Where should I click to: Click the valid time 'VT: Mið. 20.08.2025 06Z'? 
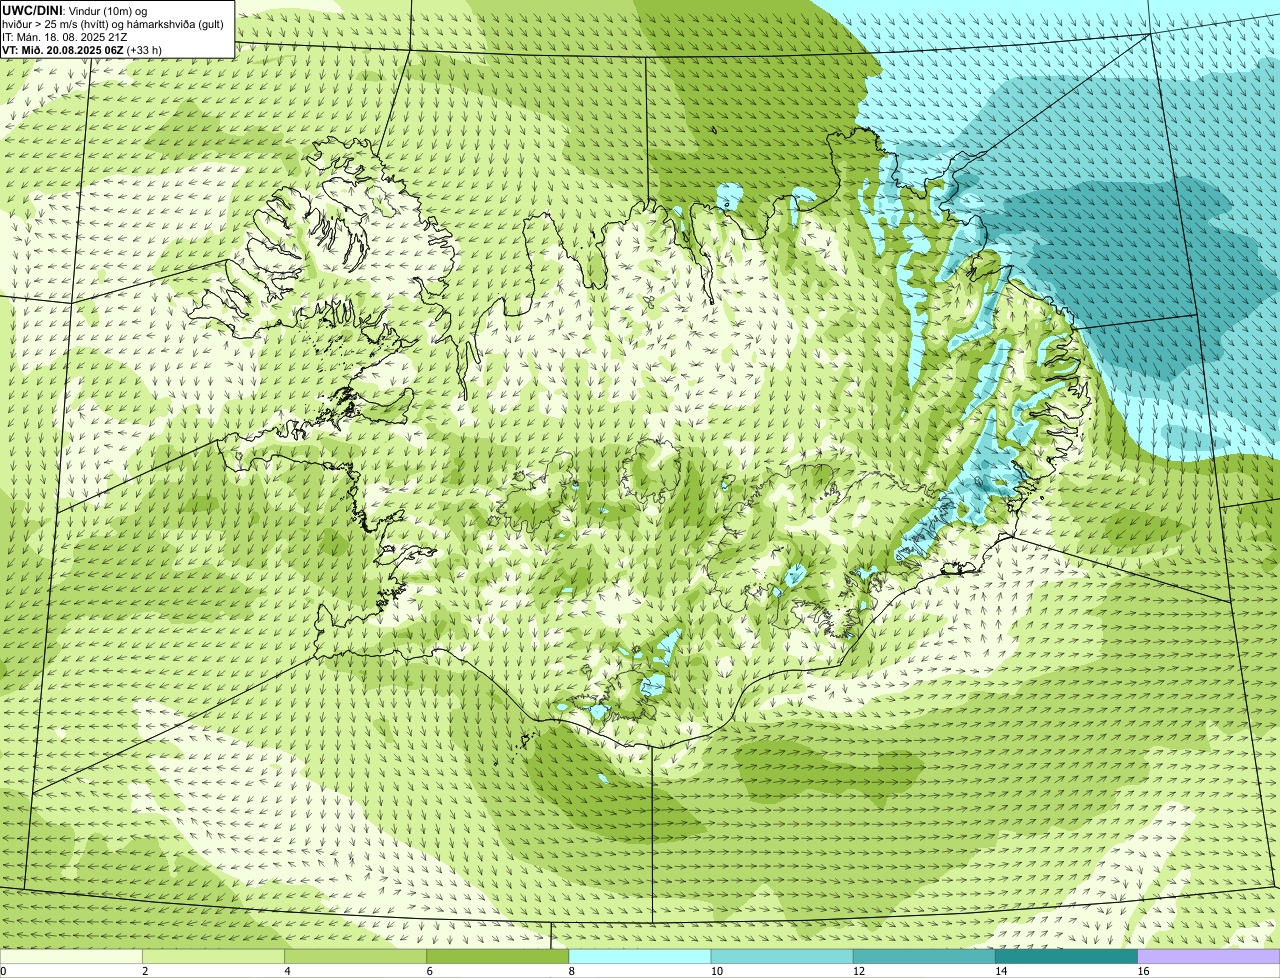[62, 49]
